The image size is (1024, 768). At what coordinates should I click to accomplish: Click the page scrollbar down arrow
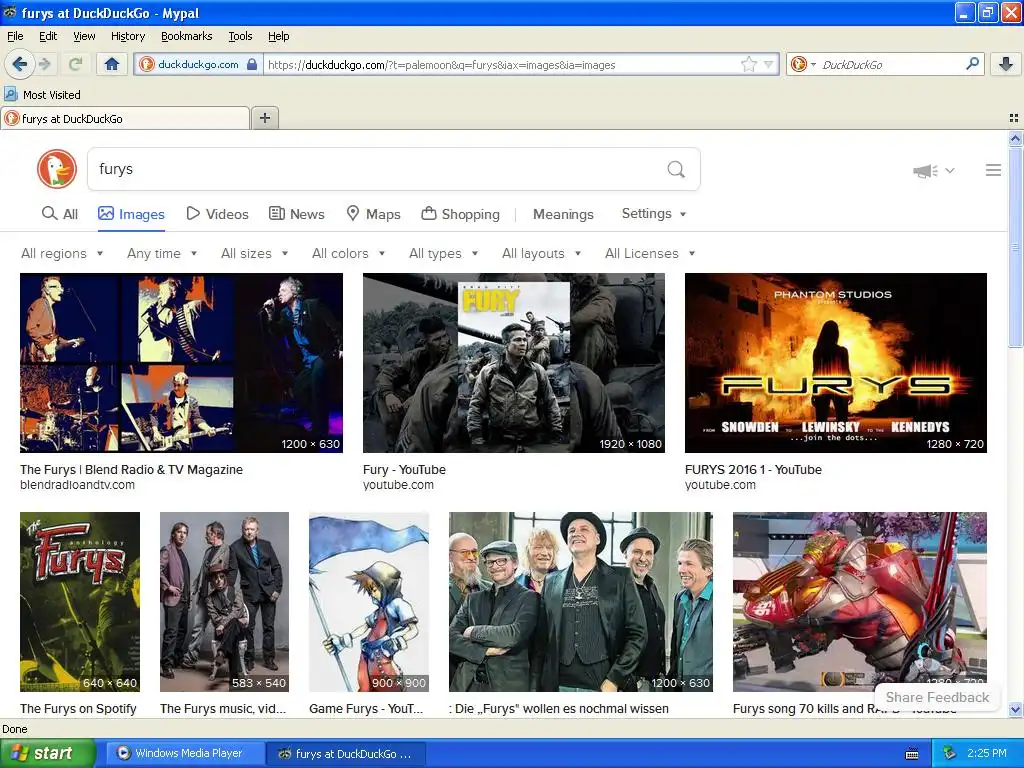point(1015,709)
